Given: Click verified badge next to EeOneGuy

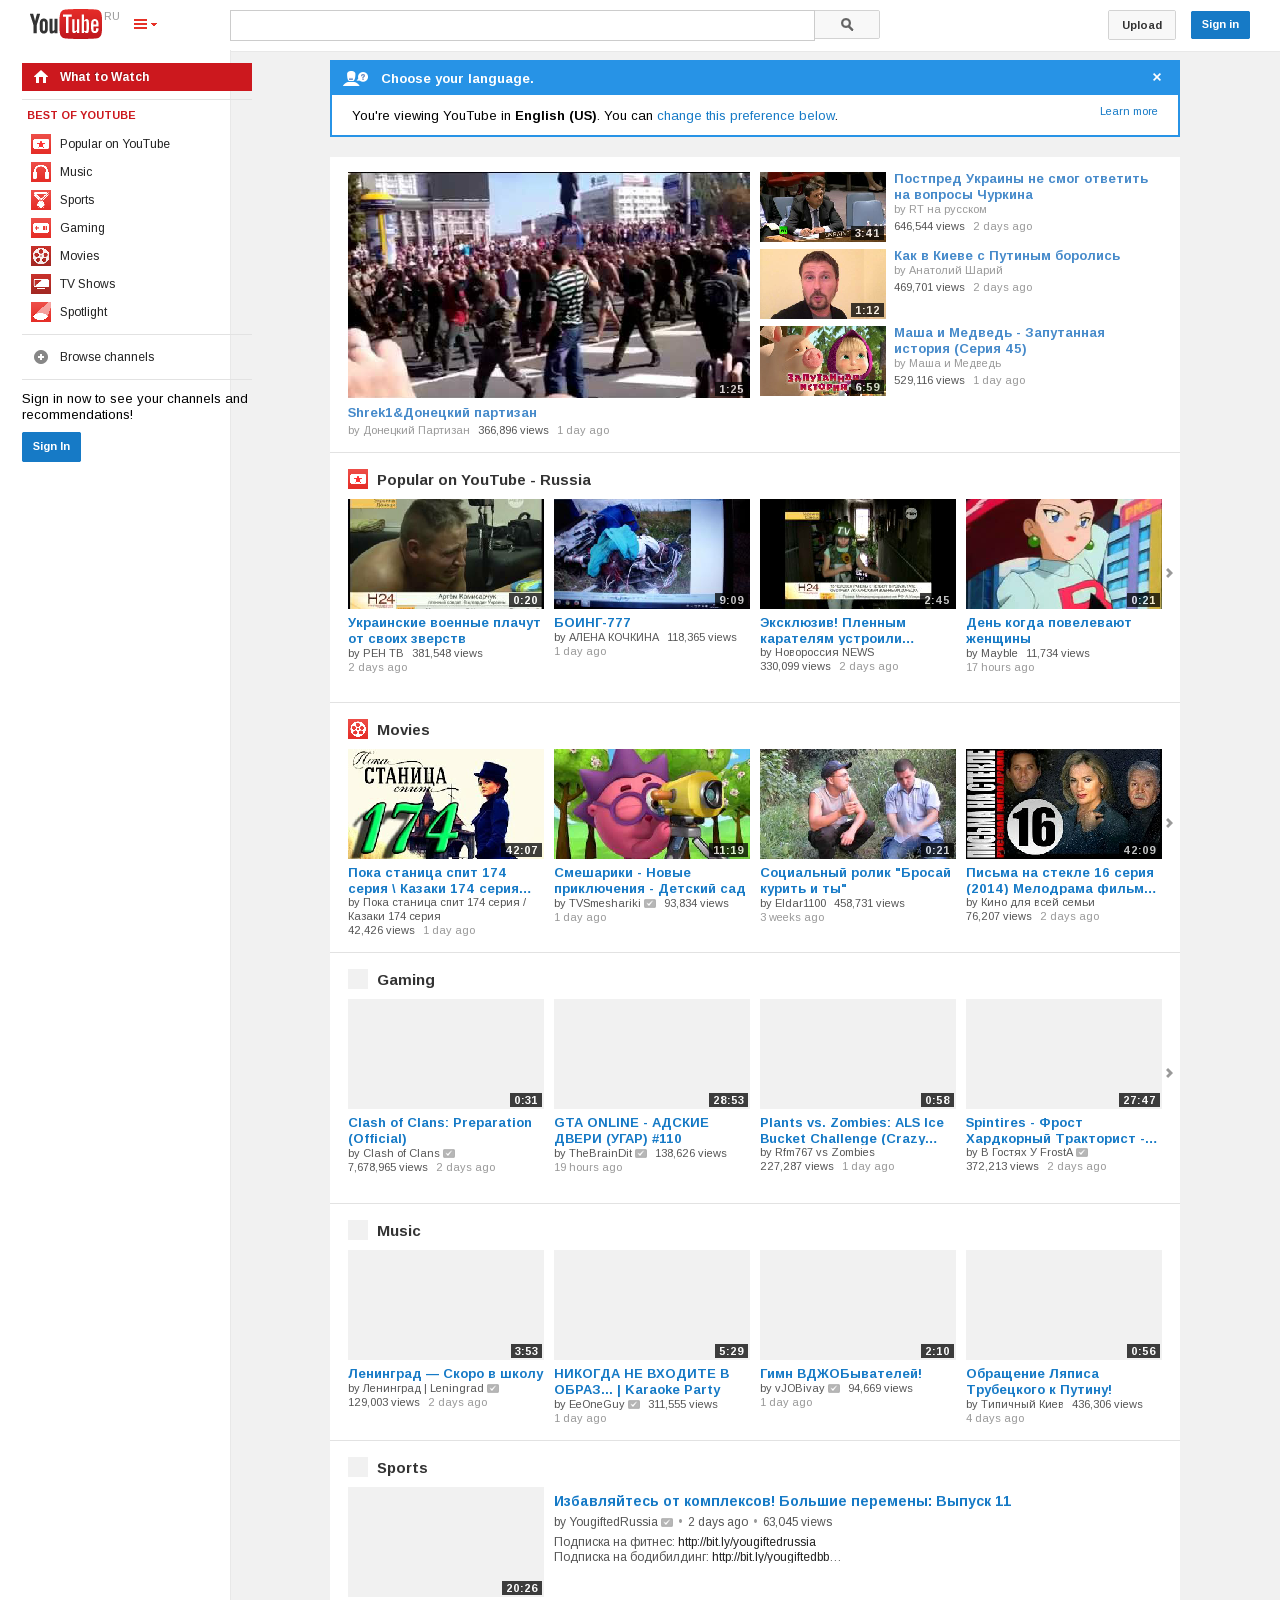Looking at the screenshot, I should (x=634, y=1405).
